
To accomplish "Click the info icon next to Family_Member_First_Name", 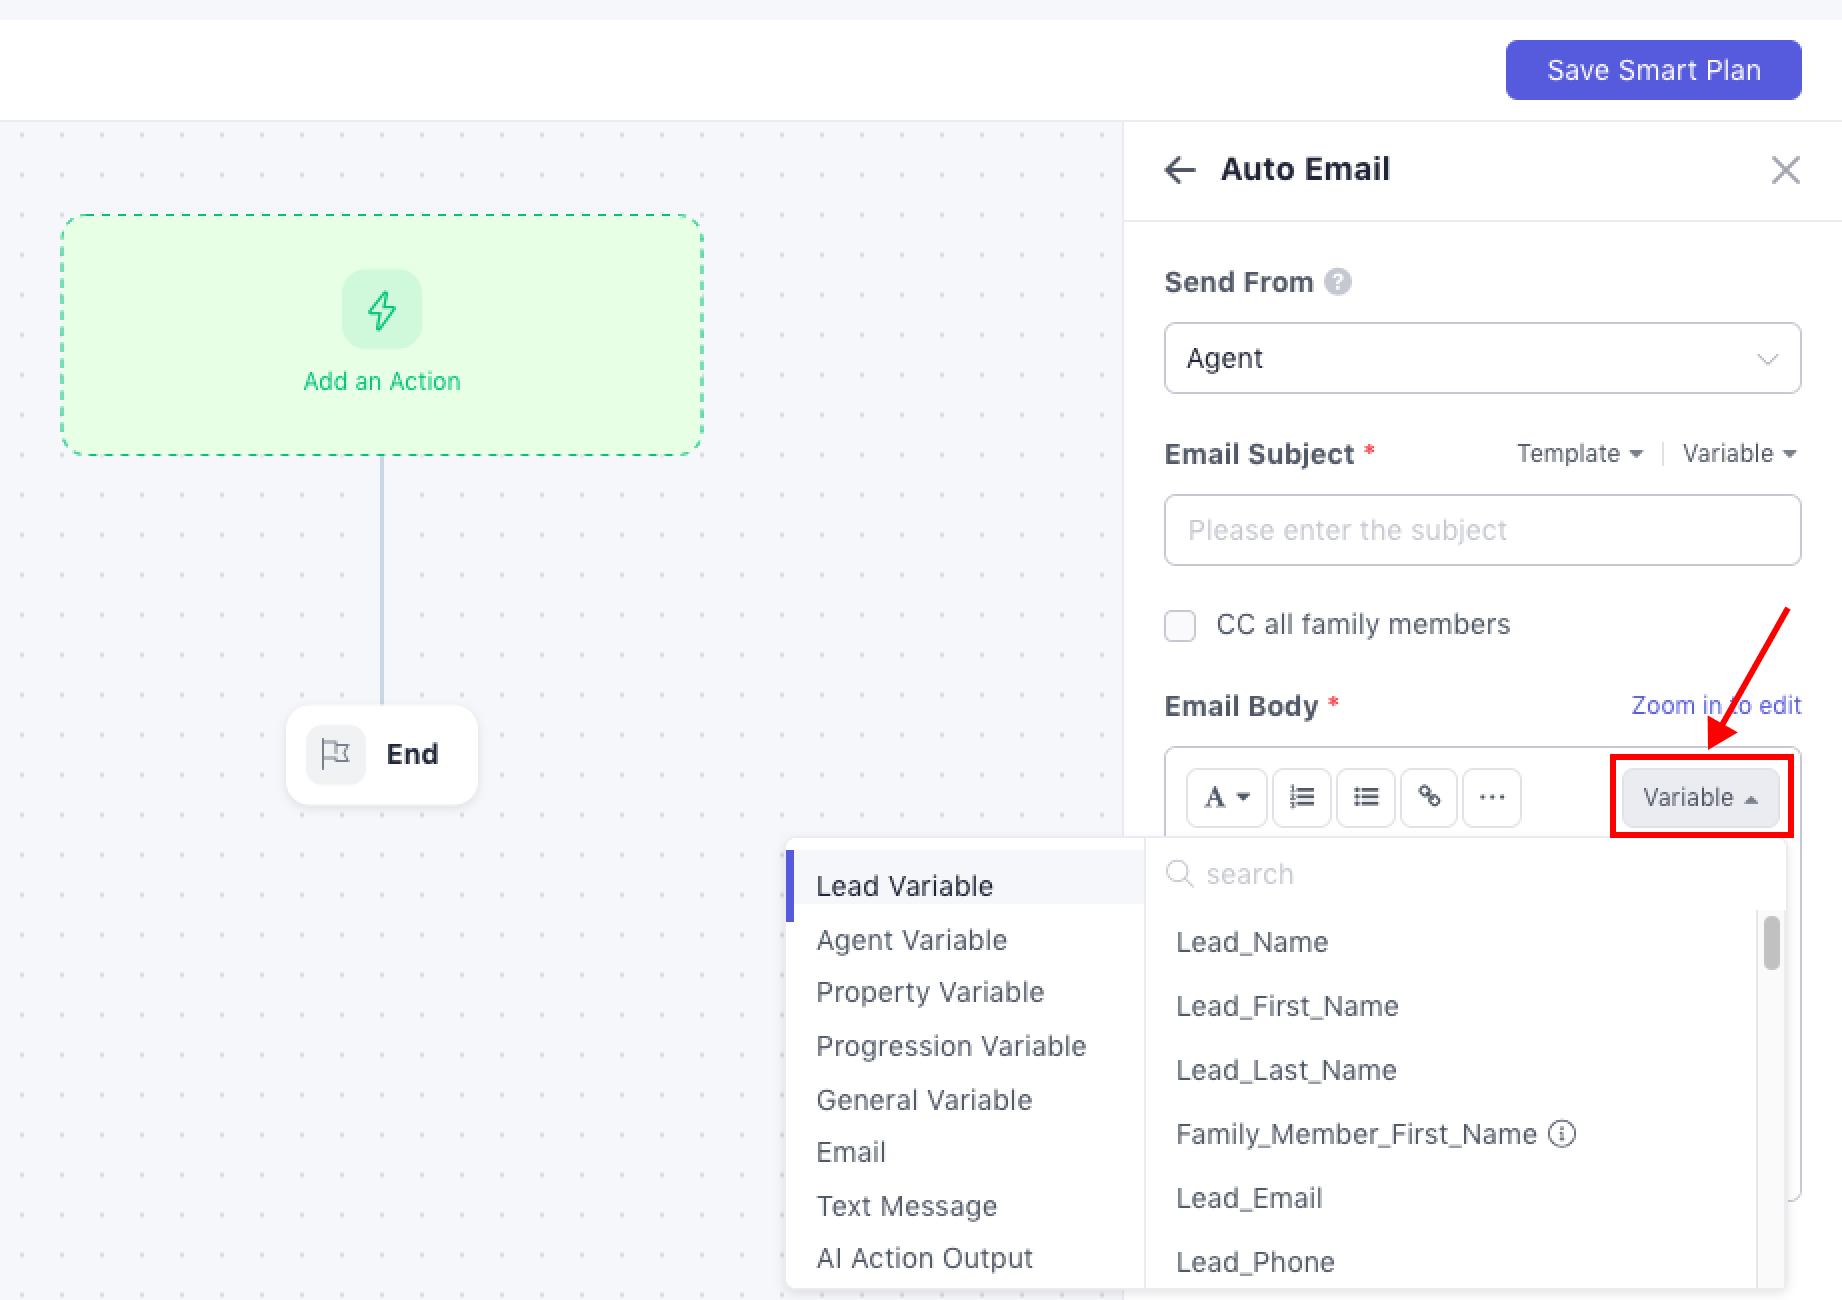I will pos(1561,1134).
